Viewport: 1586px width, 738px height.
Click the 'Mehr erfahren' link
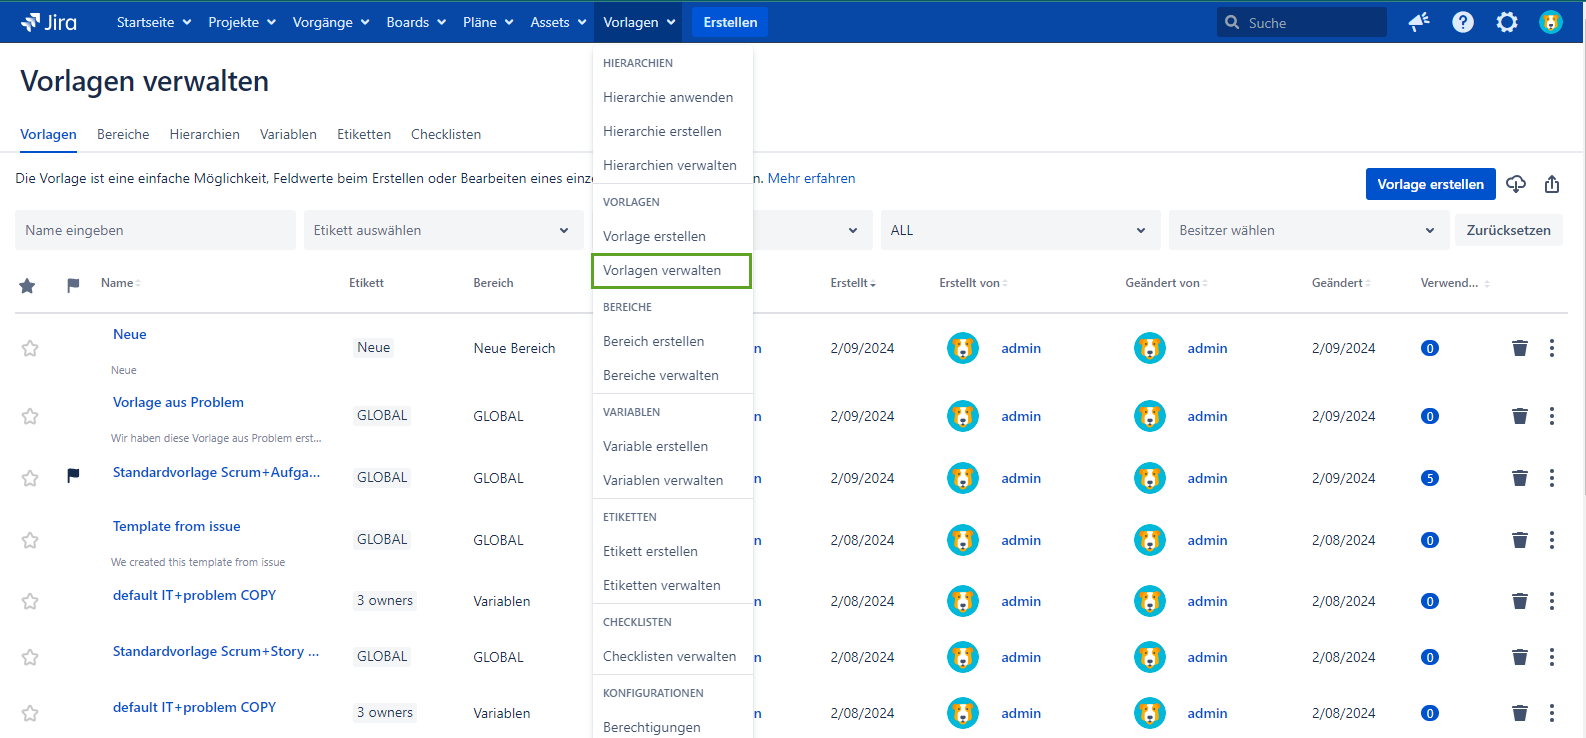click(x=811, y=178)
